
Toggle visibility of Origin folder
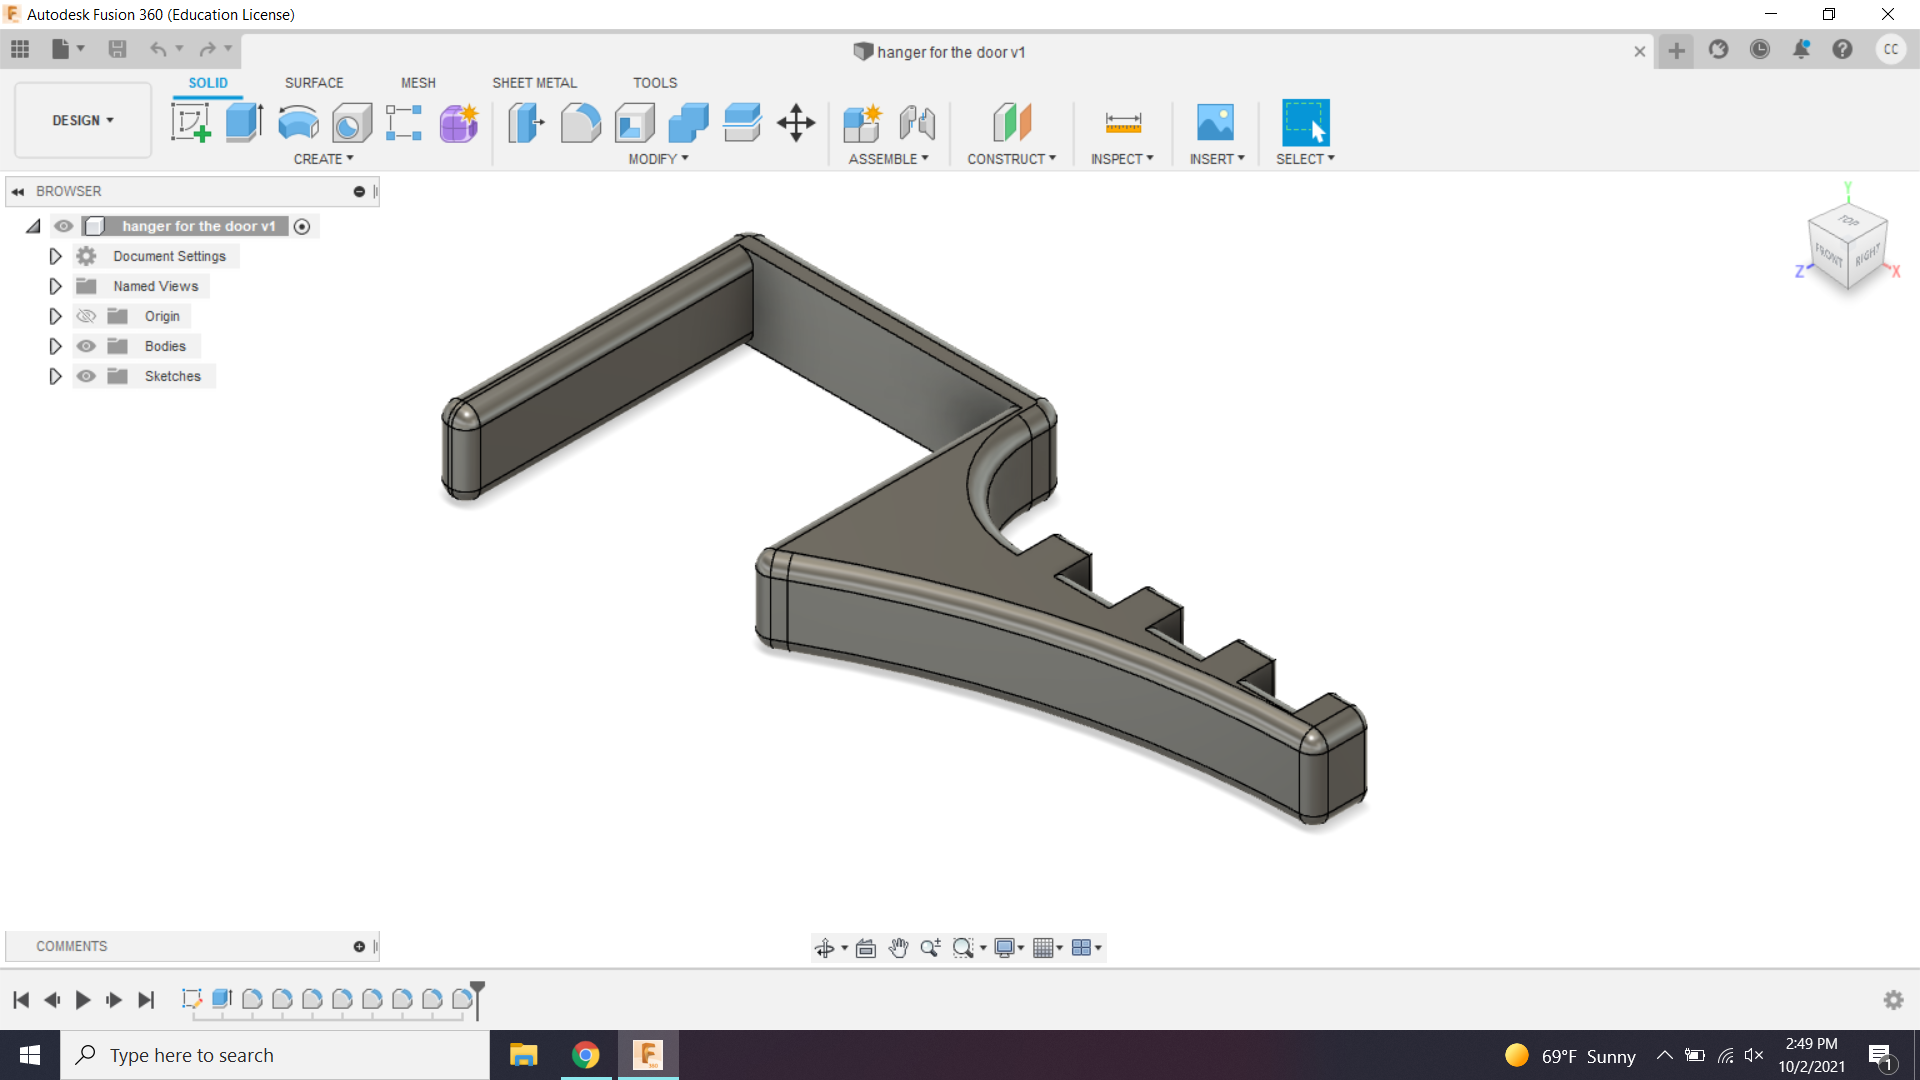86,315
